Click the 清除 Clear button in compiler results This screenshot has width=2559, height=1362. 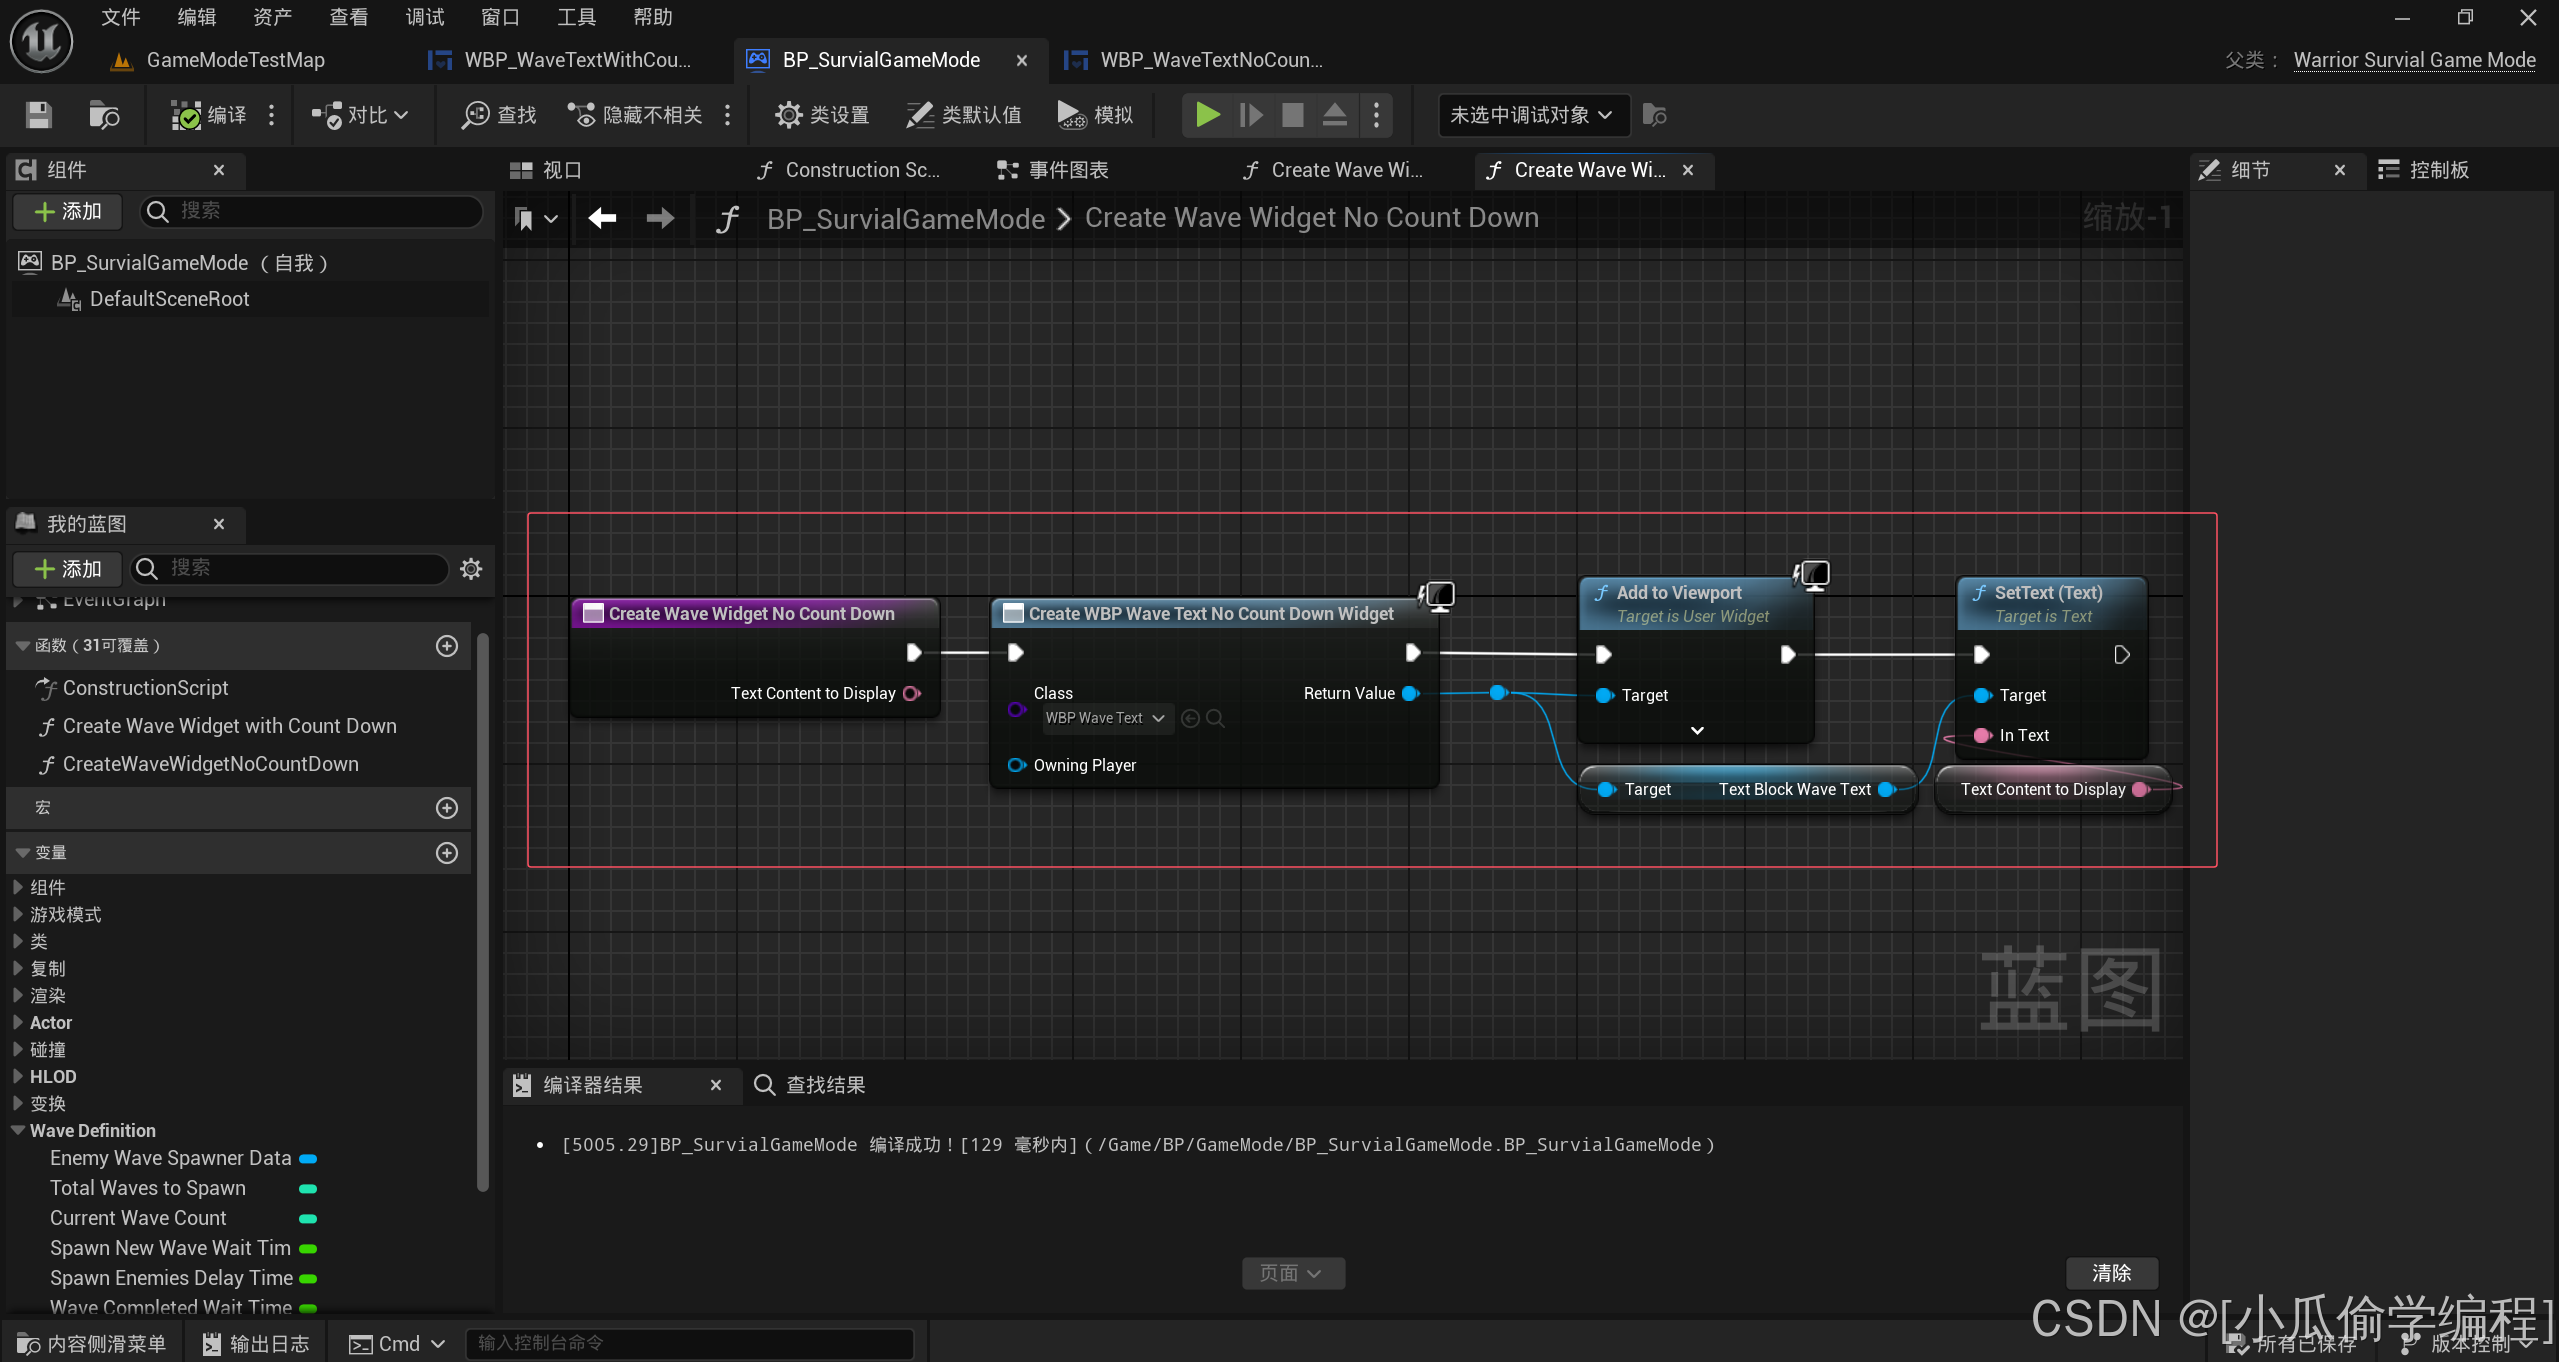2111,1273
